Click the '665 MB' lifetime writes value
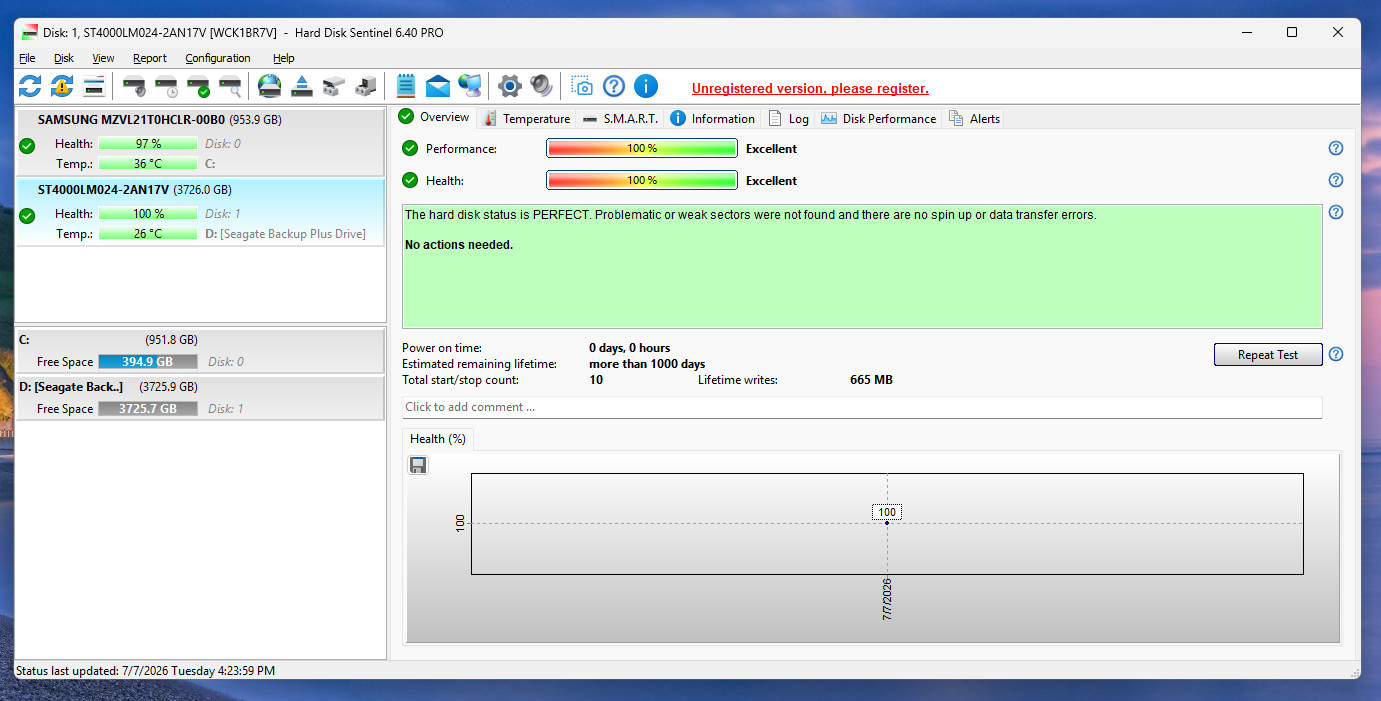Screen dimensions: 1381x701 click(x=871, y=380)
